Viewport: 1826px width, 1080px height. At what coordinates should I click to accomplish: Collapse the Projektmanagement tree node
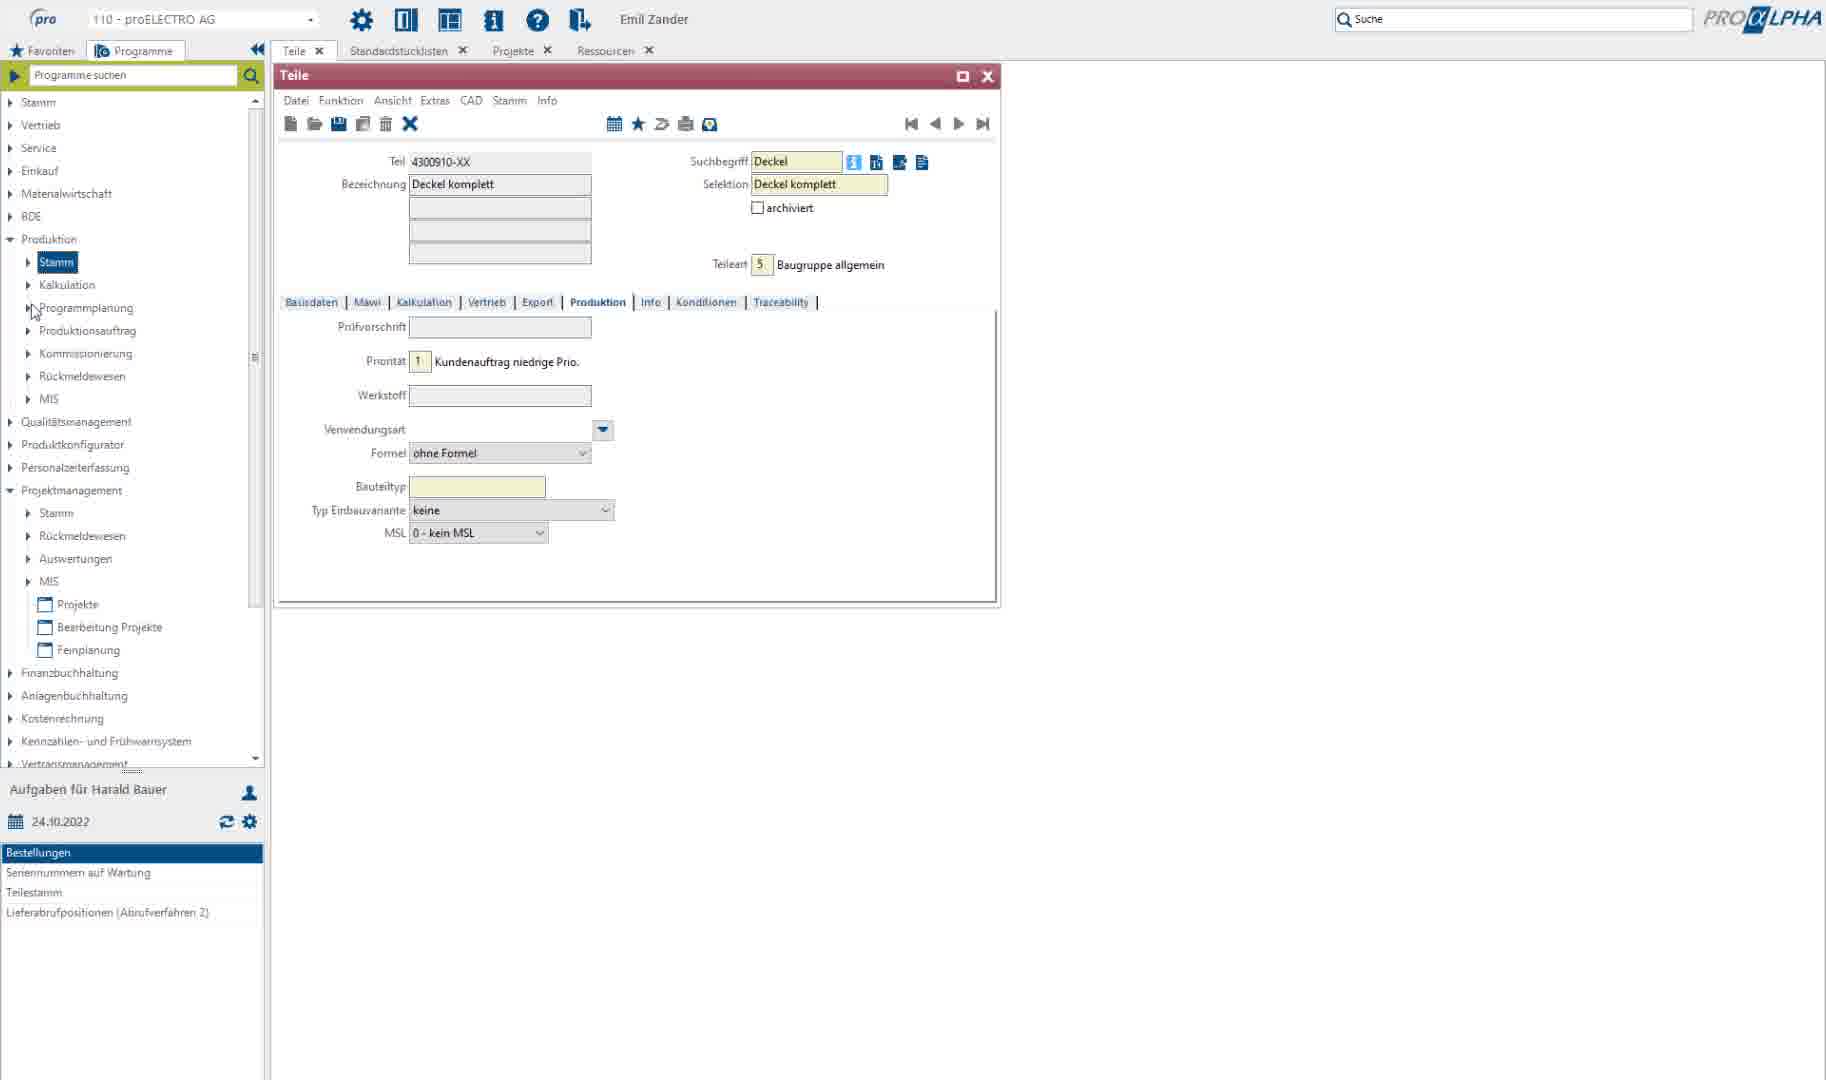[10, 490]
